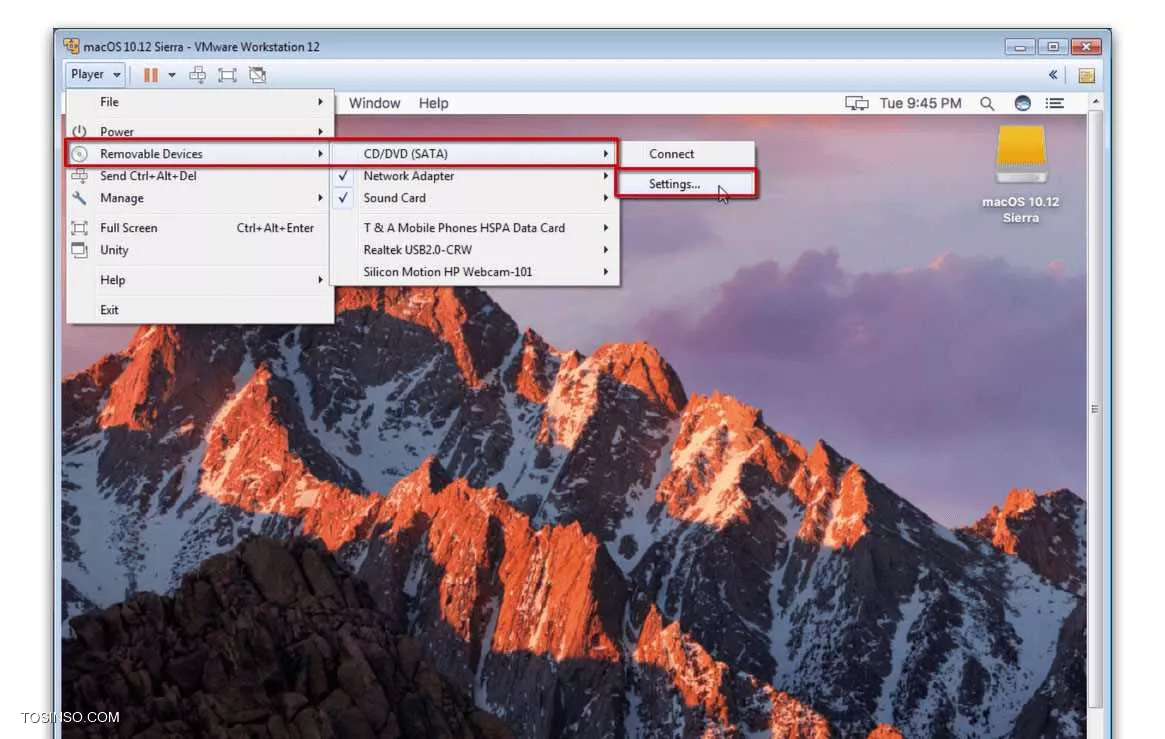Pause the virtual machine
1165x739 pixels.
click(151, 75)
